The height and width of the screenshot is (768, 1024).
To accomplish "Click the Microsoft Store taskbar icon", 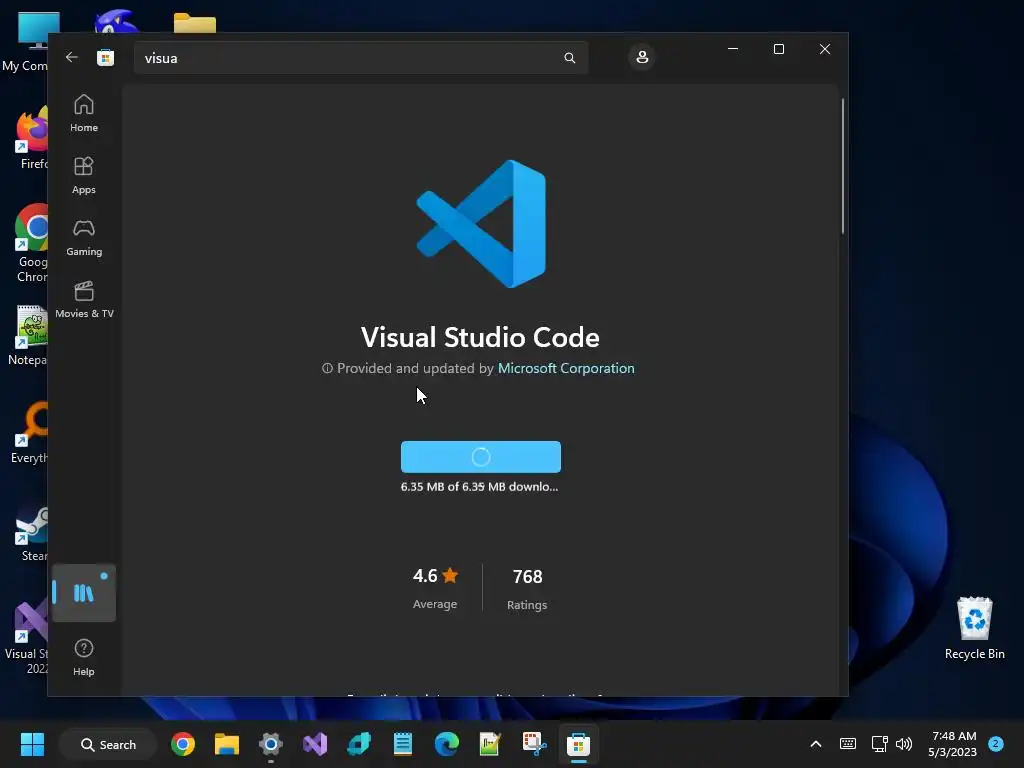I will click(x=579, y=744).
